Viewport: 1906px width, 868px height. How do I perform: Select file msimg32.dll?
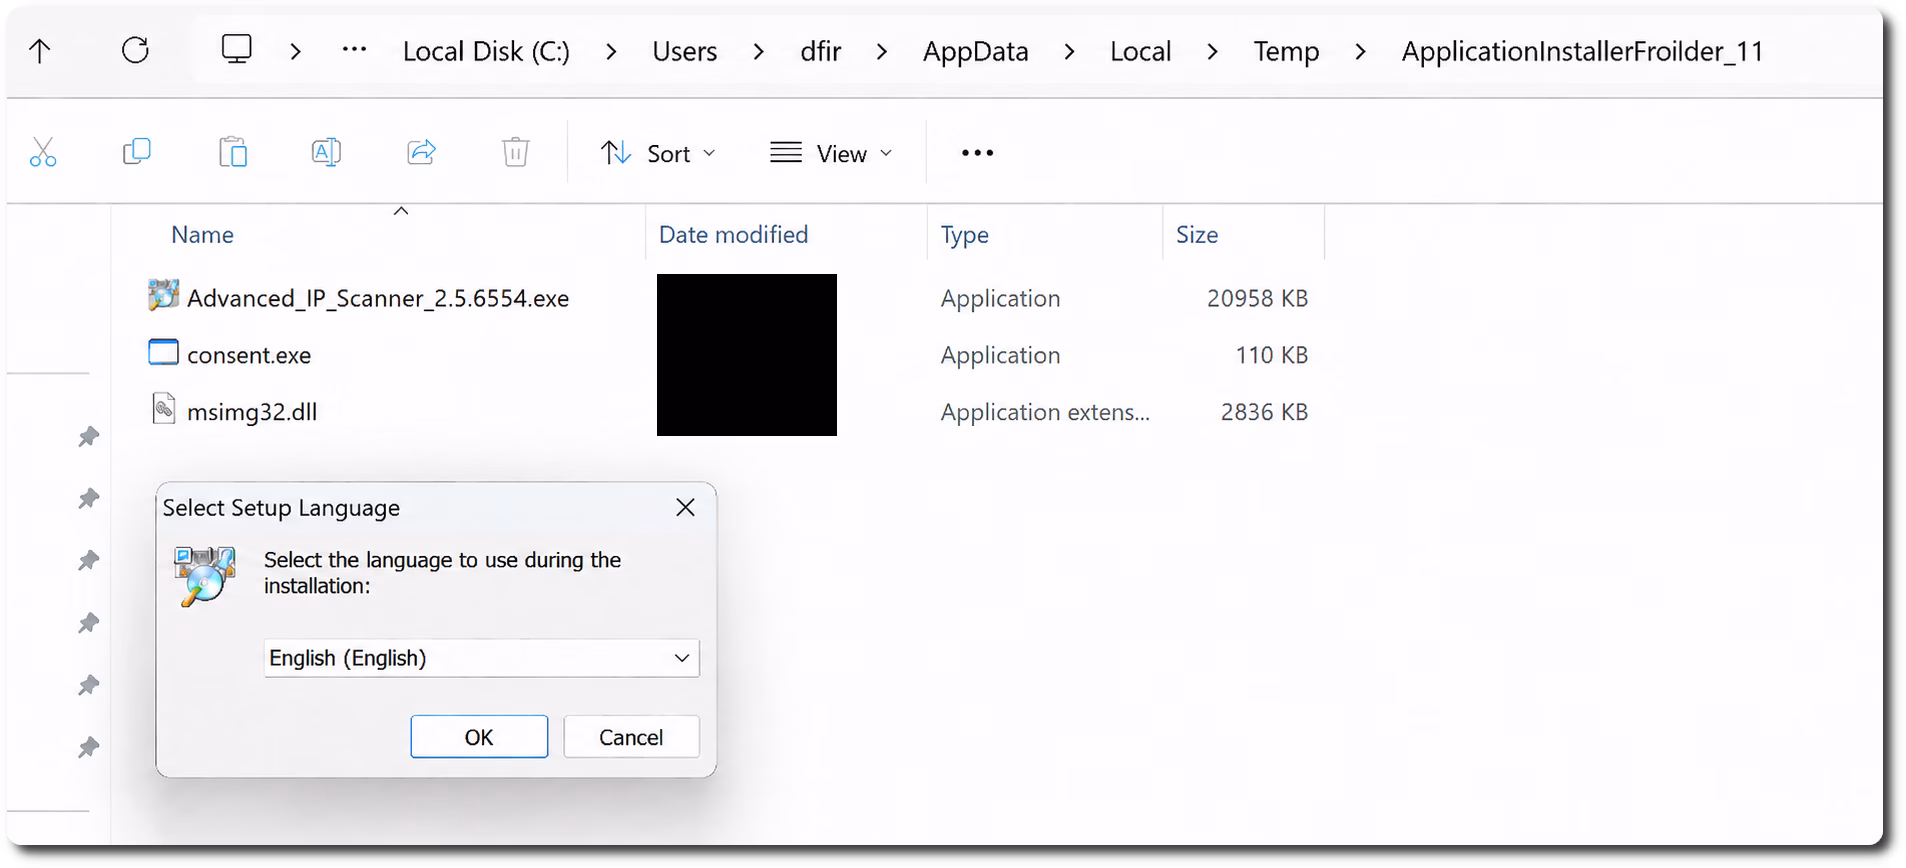click(252, 412)
